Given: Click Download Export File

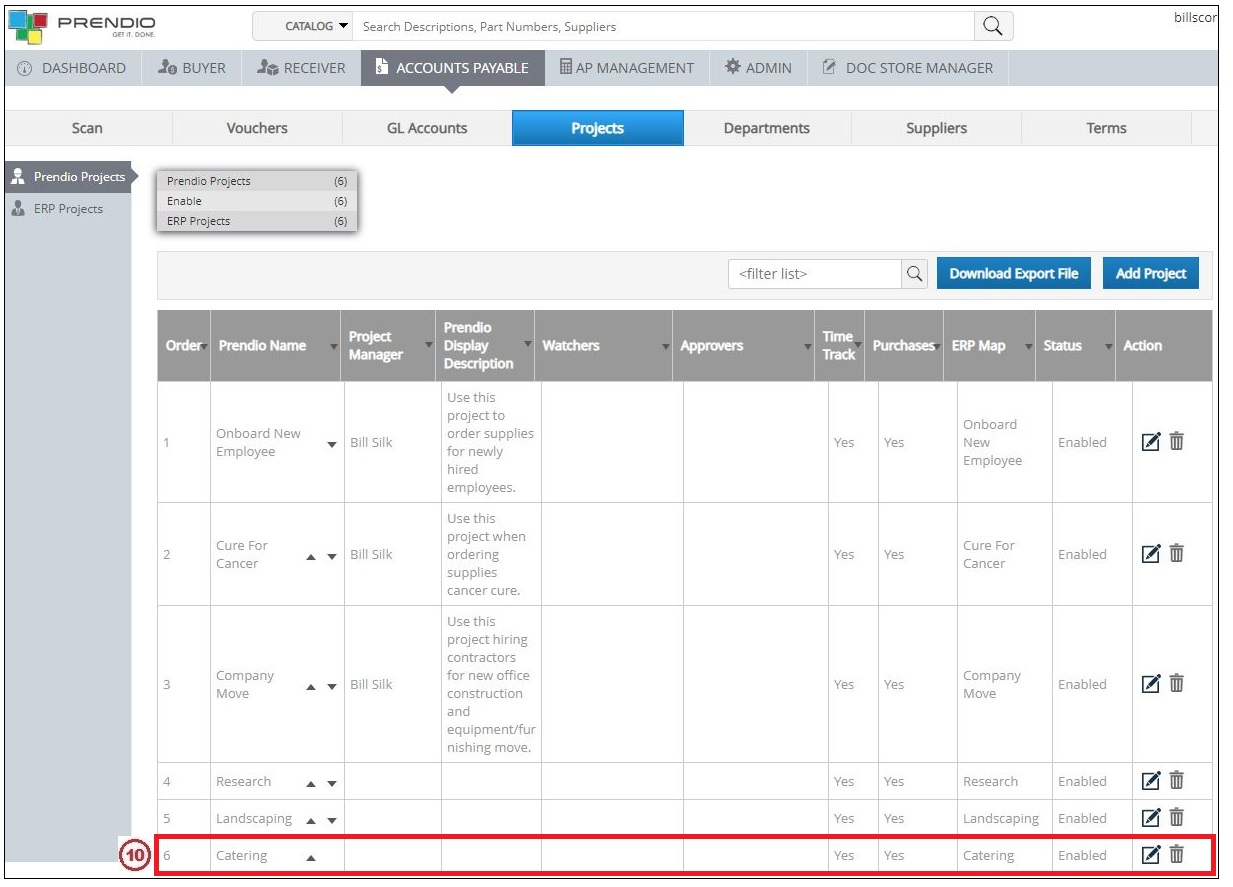Looking at the screenshot, I should (1013, 273).
